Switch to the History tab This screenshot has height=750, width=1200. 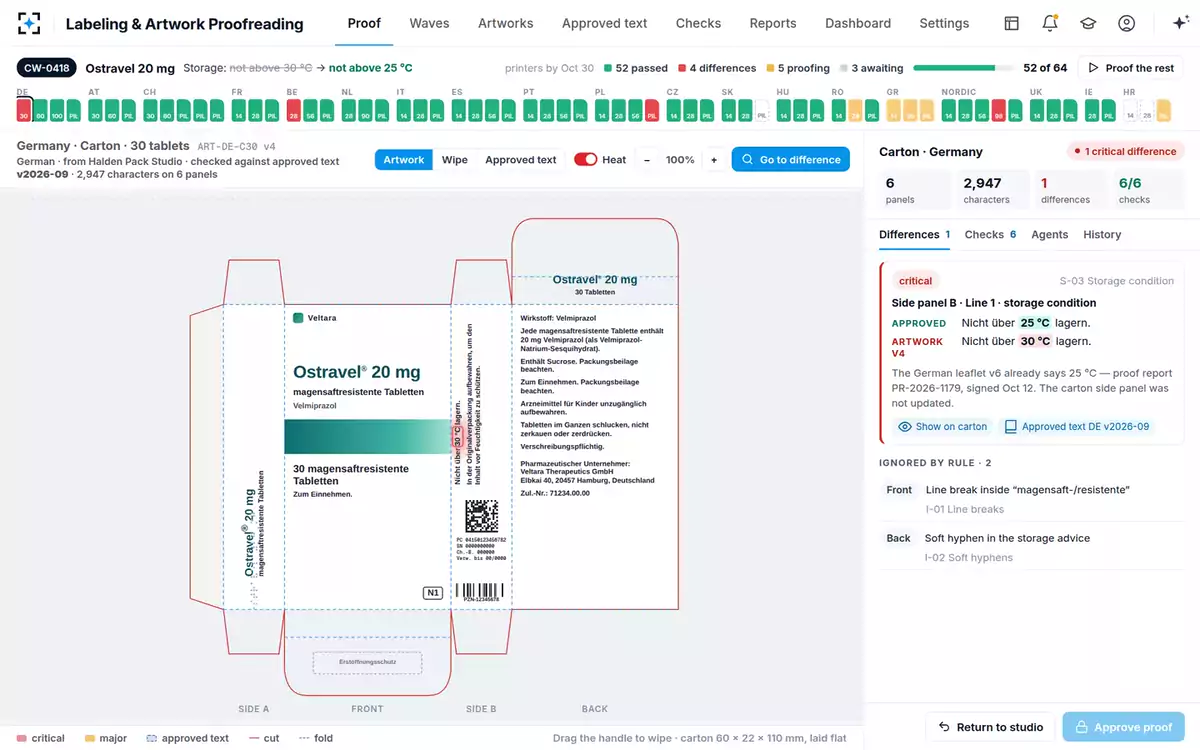[1102, 234]
